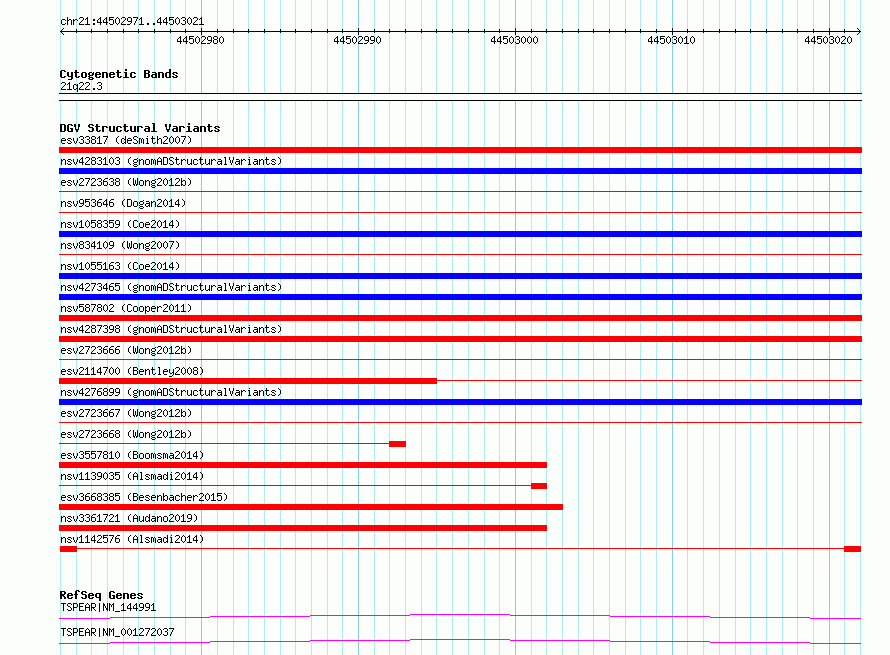This screenshot has height=655, width=890.
Task: Open variant nsv953646 (Dogan2014)
Action: pyautogui.click(x=123, y=203)
